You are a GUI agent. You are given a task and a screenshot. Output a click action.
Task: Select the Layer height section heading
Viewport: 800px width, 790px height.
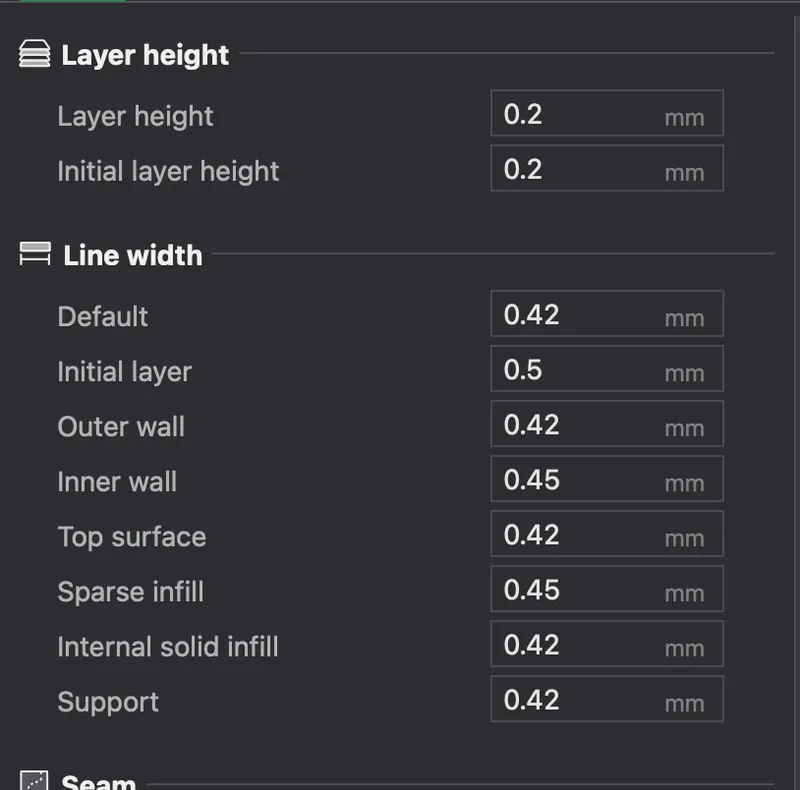pos(145,55)
